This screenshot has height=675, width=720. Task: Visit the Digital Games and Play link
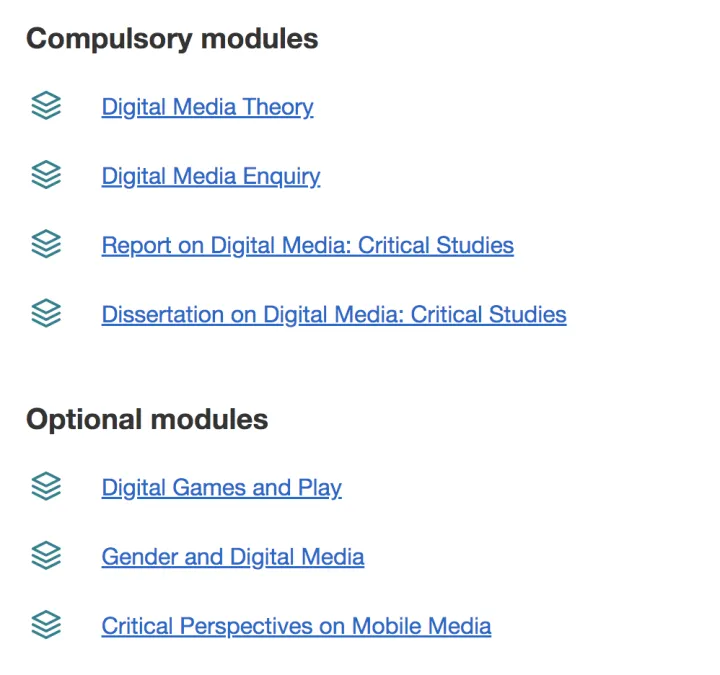221,488
